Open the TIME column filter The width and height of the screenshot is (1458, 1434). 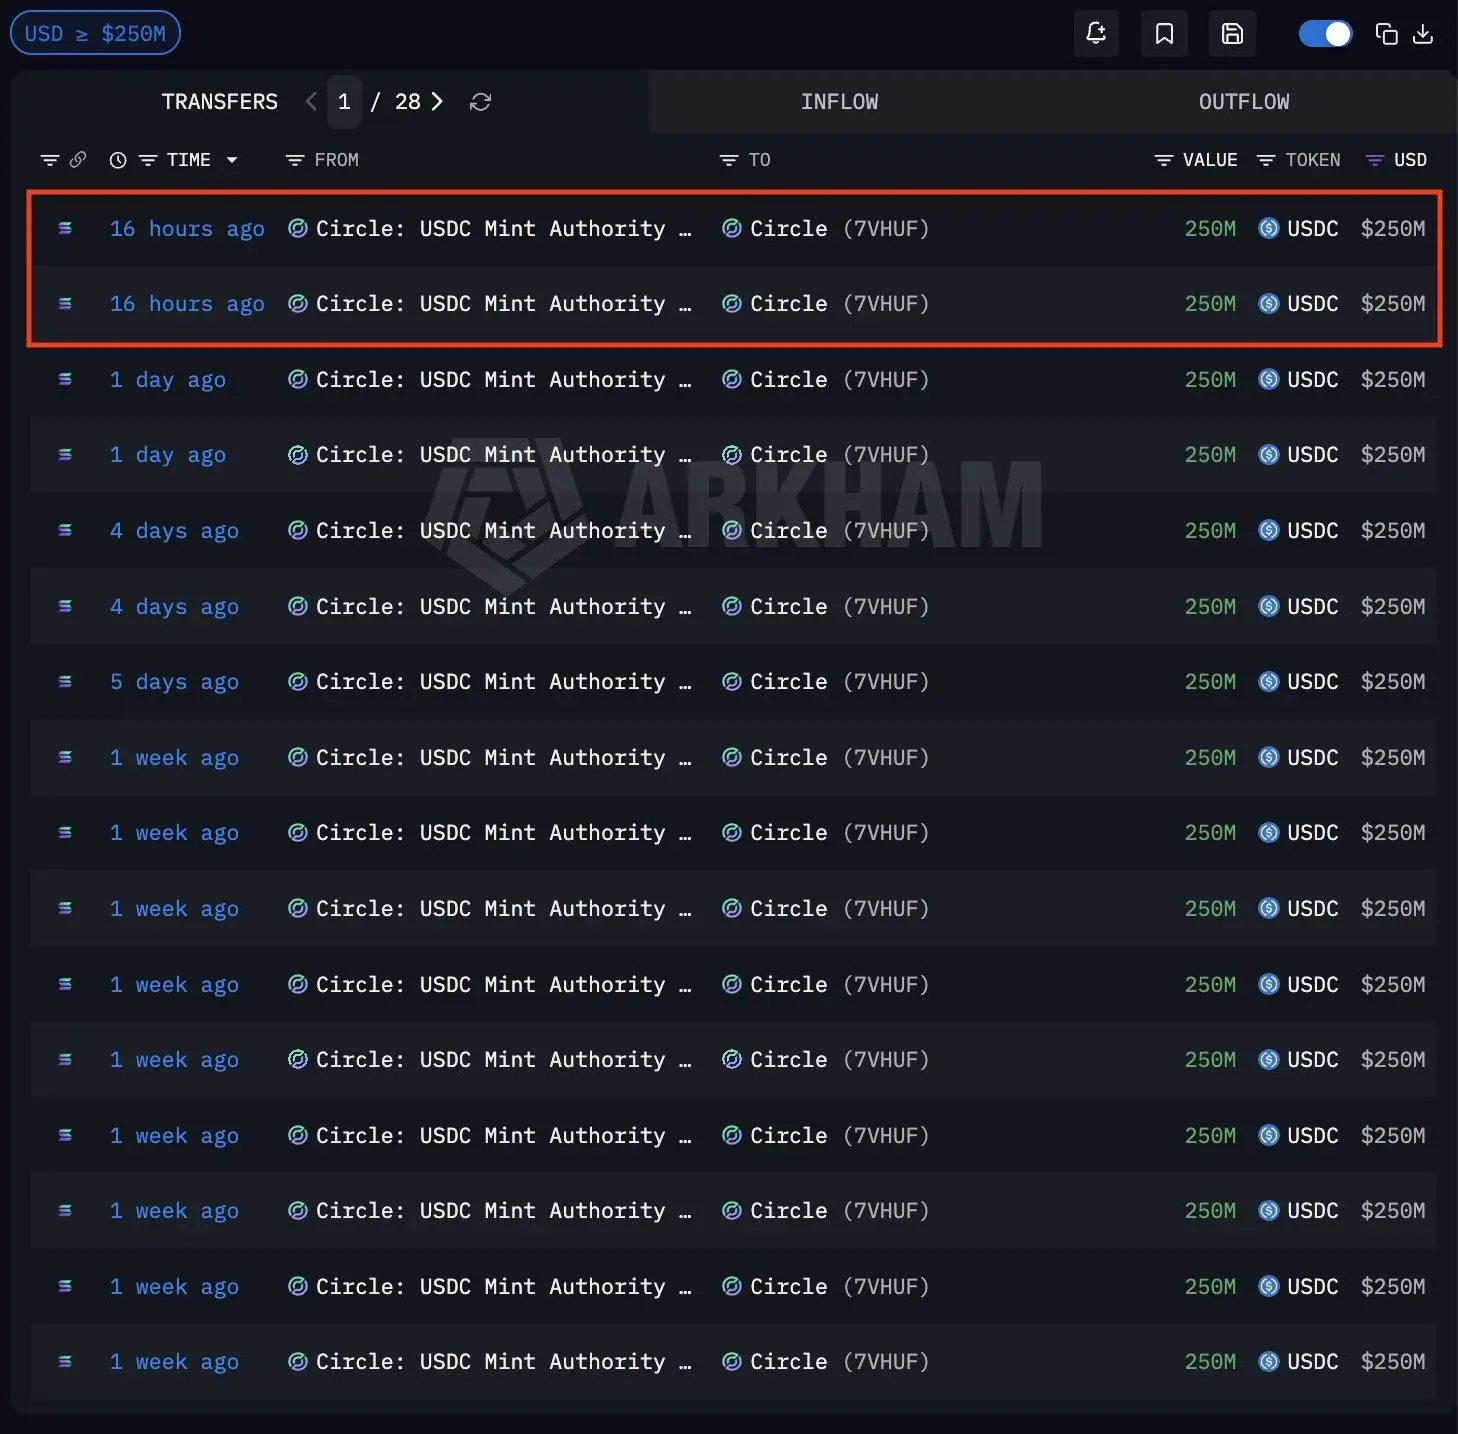pyautogui.click(x=148, y=160)
